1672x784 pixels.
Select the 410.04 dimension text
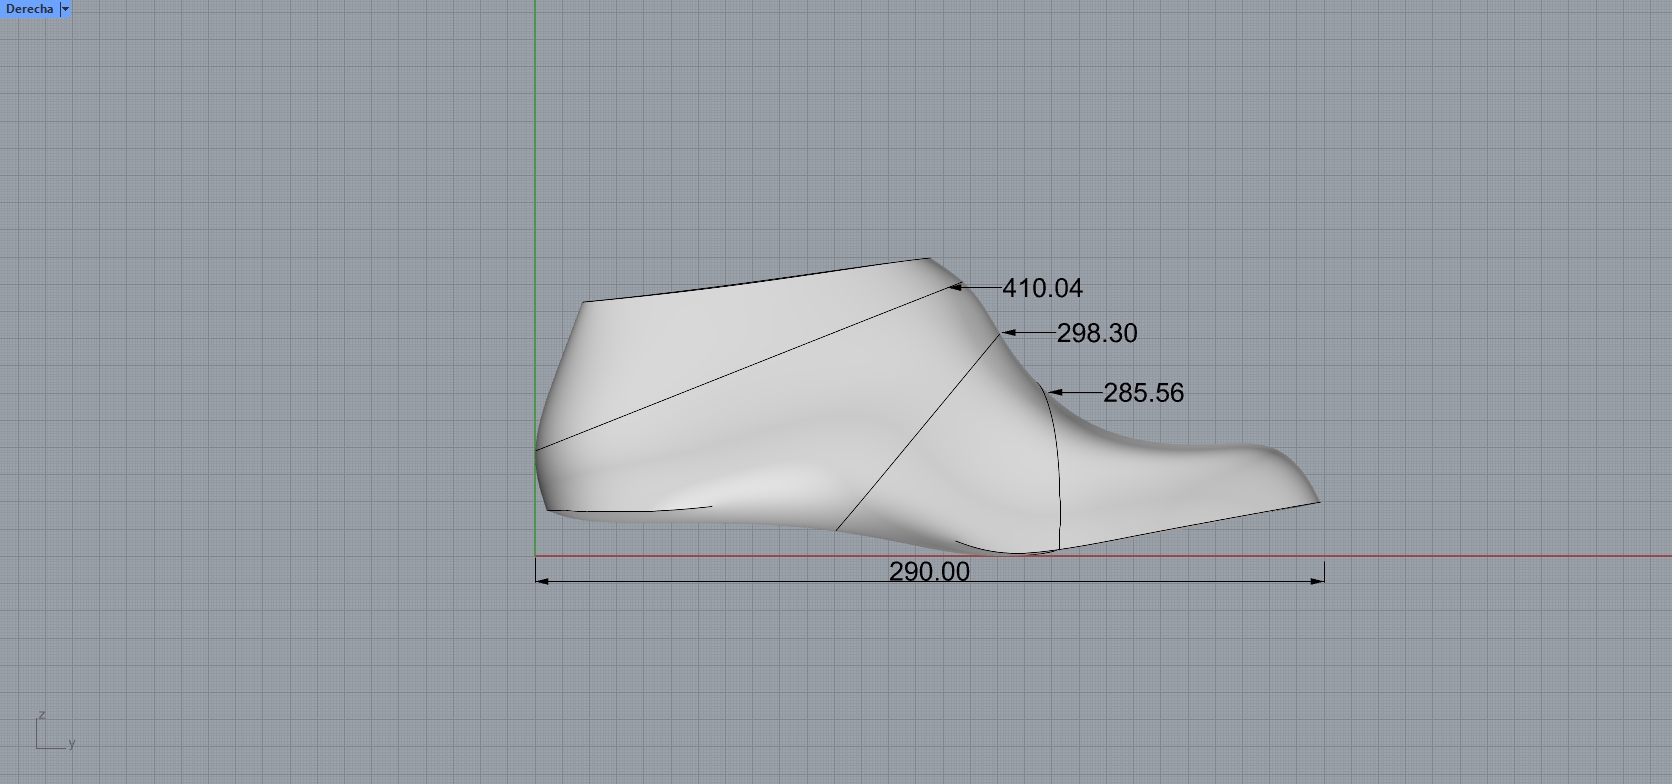(1042, 289)
